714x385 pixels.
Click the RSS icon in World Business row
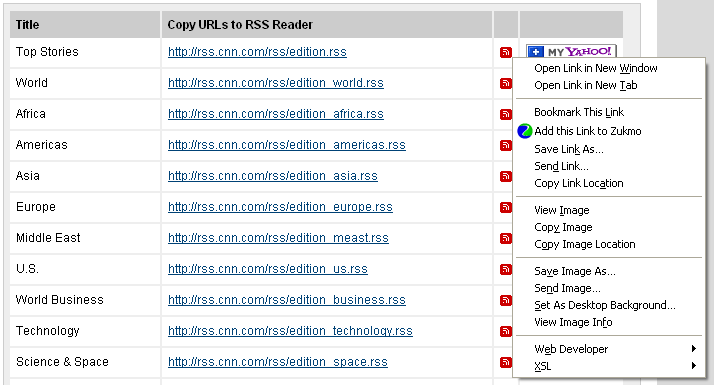505,300
